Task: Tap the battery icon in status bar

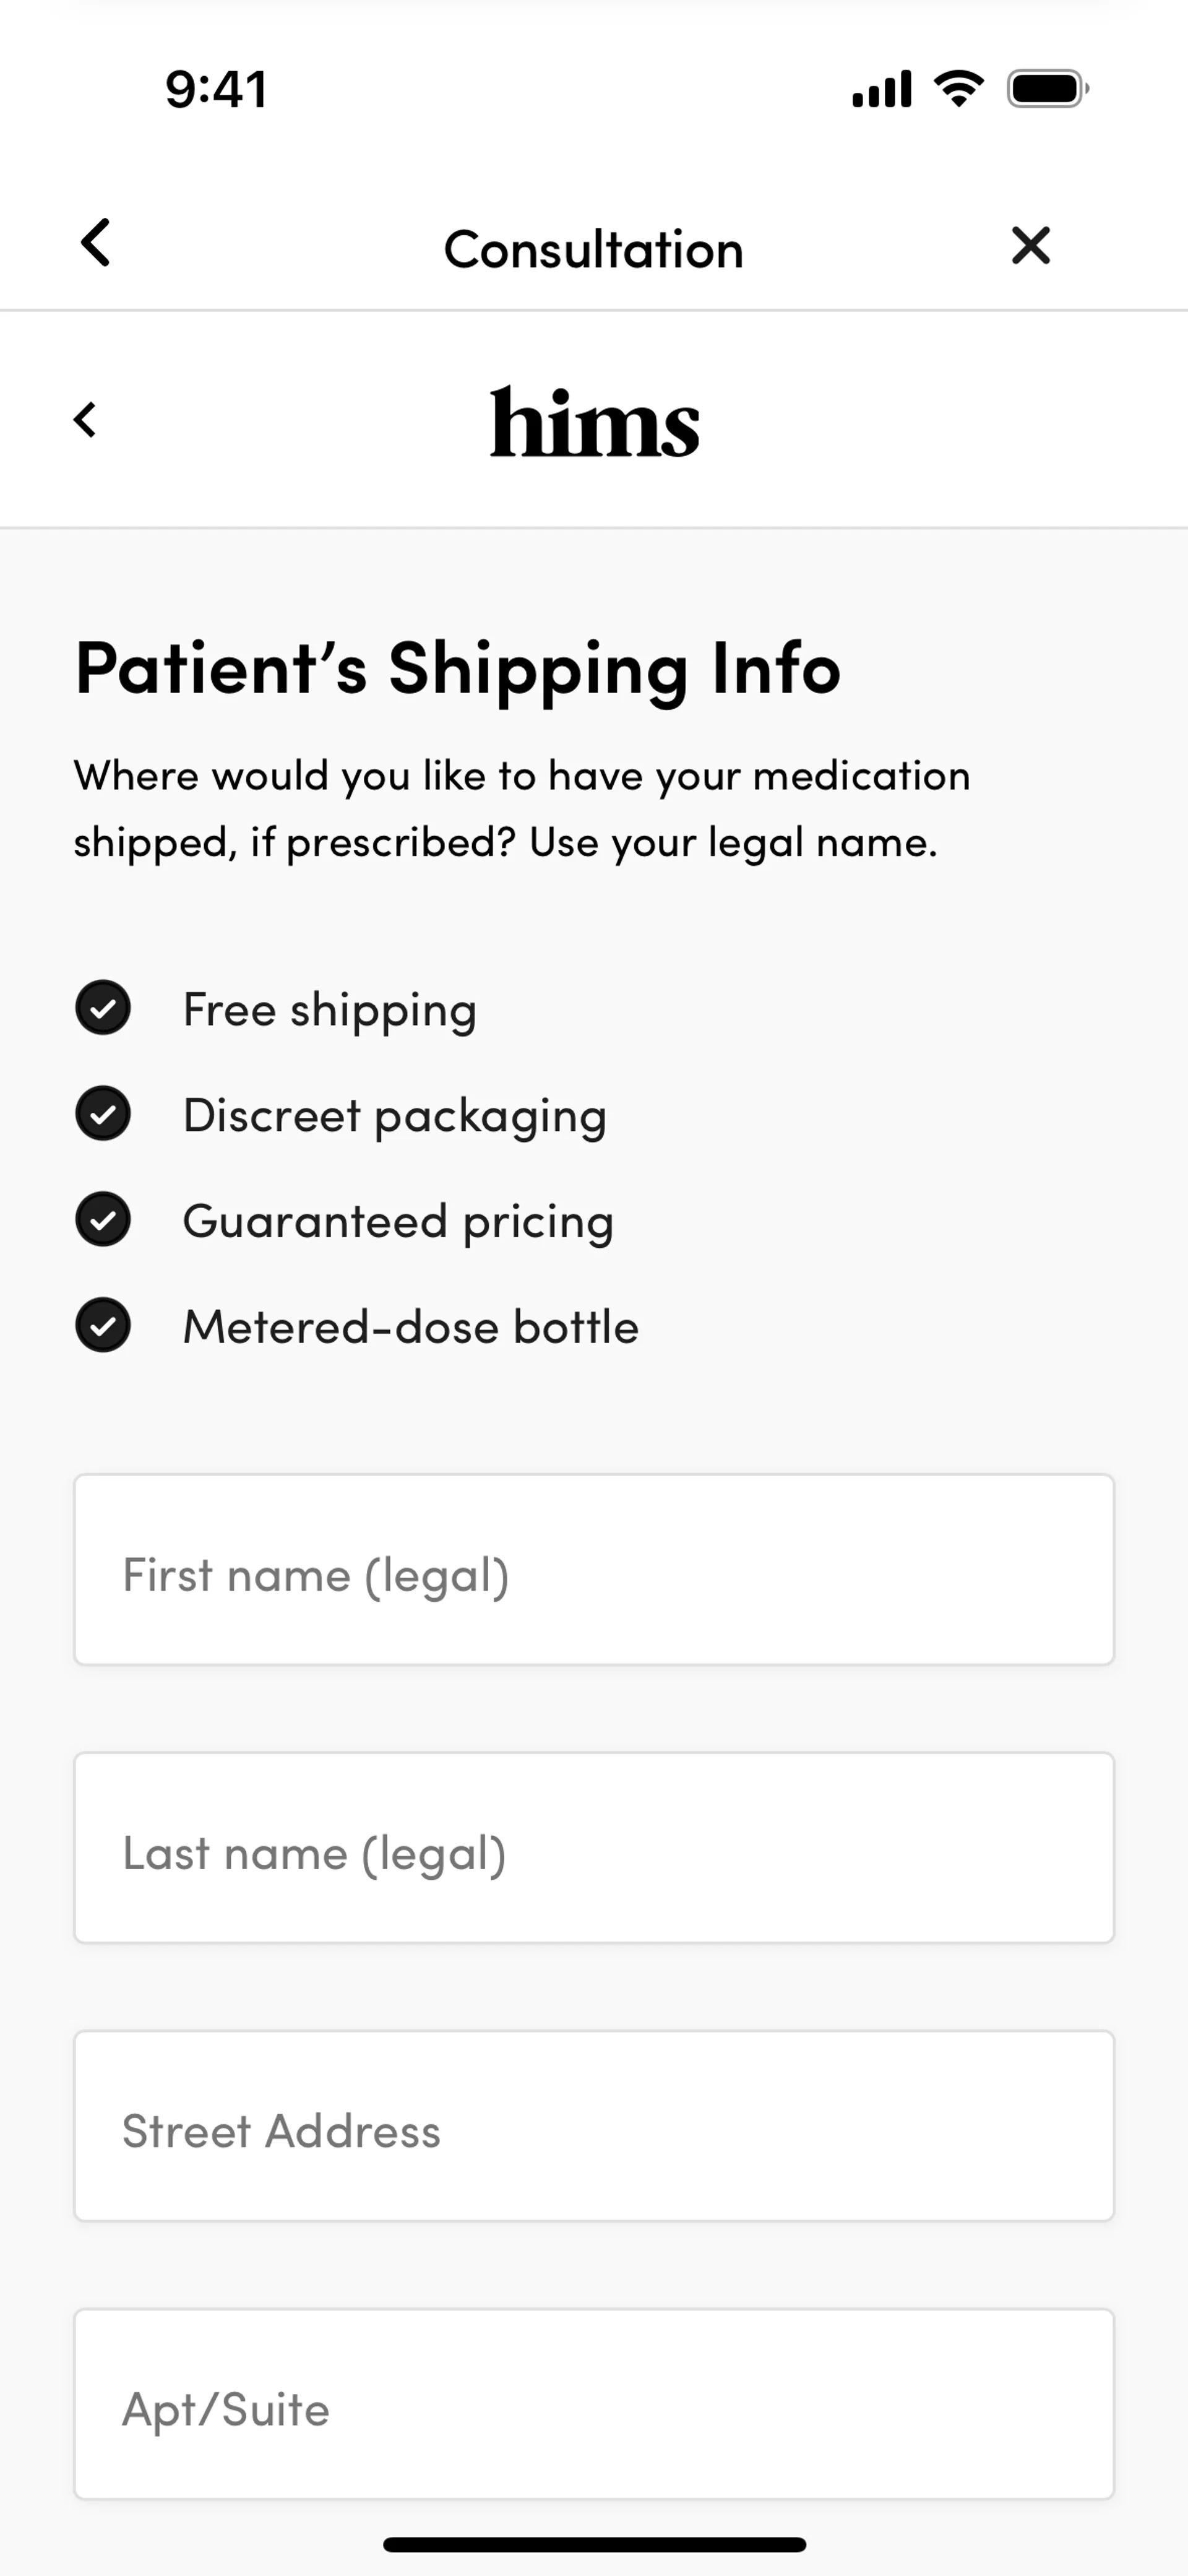Action: click(1046, 89)
